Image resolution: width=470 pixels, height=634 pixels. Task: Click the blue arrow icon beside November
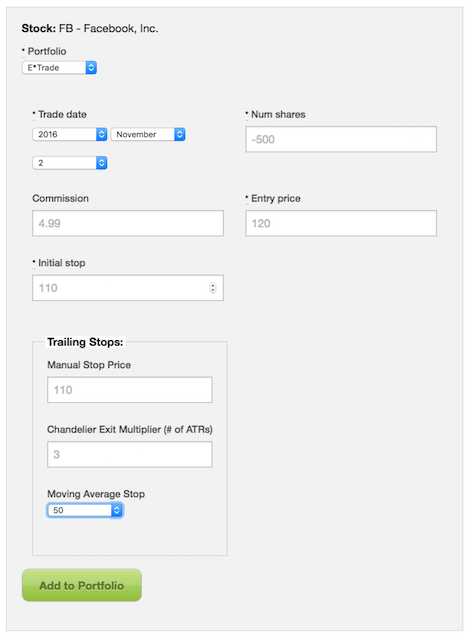point(180,134)
